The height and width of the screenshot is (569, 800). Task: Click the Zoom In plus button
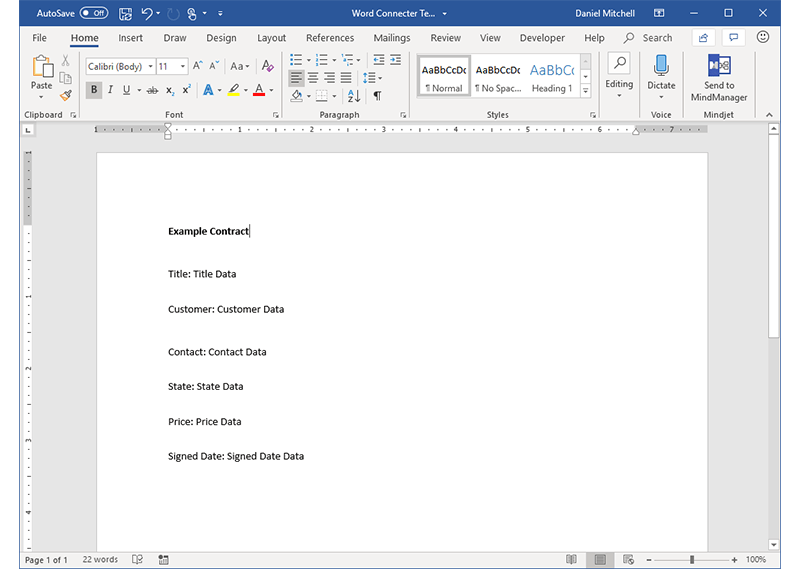(x=734, y=560)
